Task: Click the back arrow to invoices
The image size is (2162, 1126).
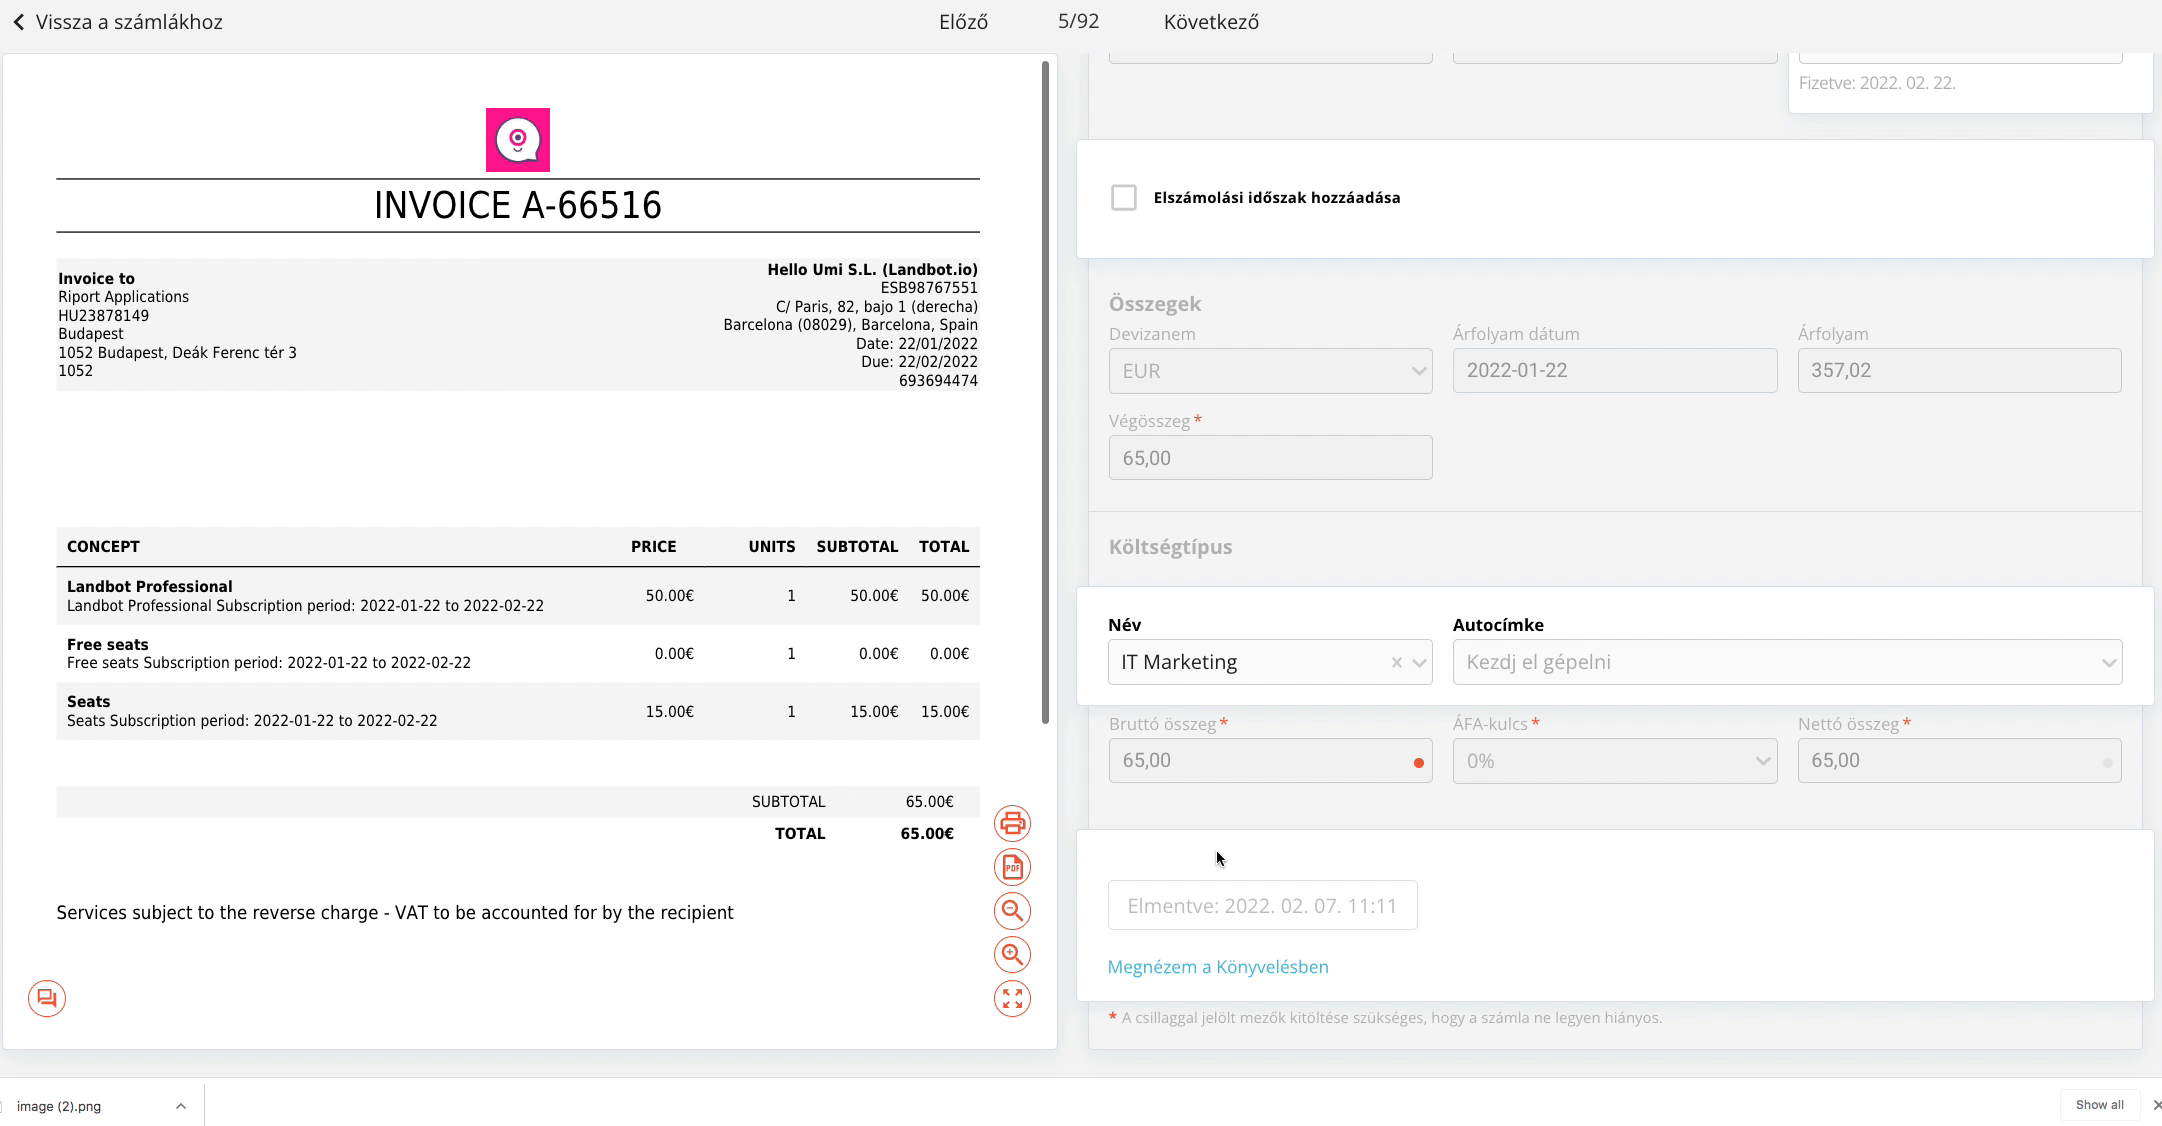Action: pyautogui.click(x=18, y=22)
